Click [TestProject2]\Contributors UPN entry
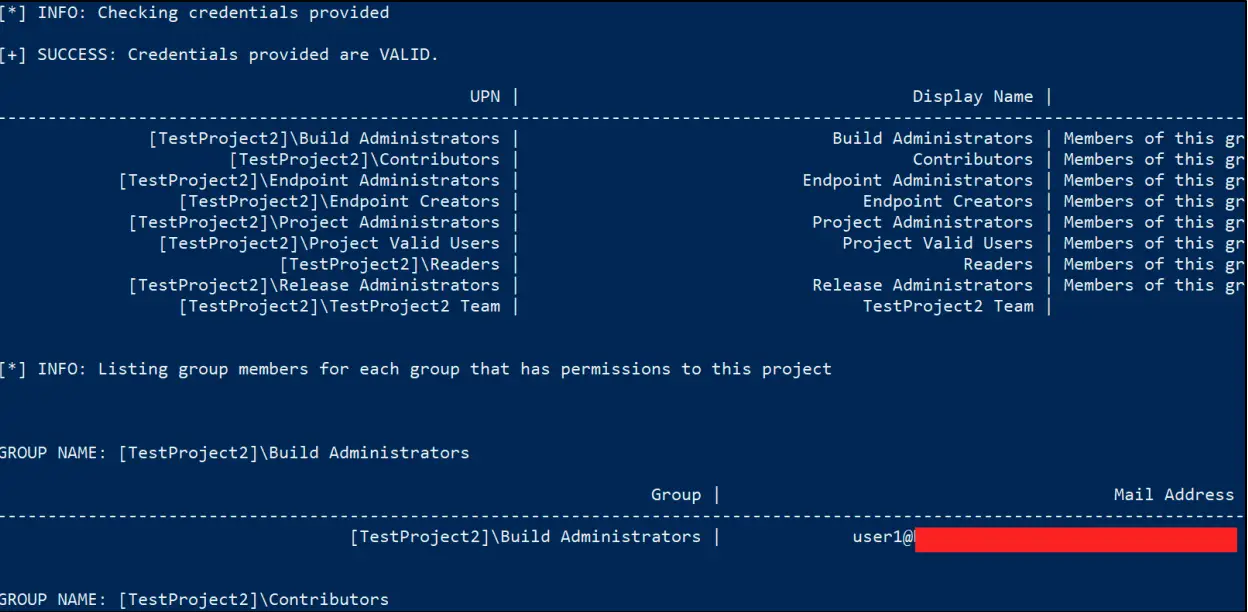This screenshot has width=1248, height=612. coord(365,159)
